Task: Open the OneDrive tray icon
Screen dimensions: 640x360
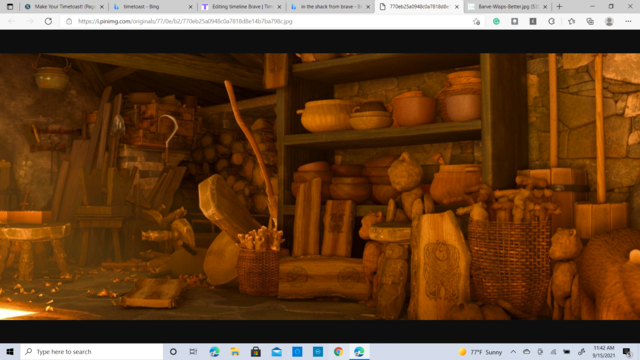Action: click(527, 352)
